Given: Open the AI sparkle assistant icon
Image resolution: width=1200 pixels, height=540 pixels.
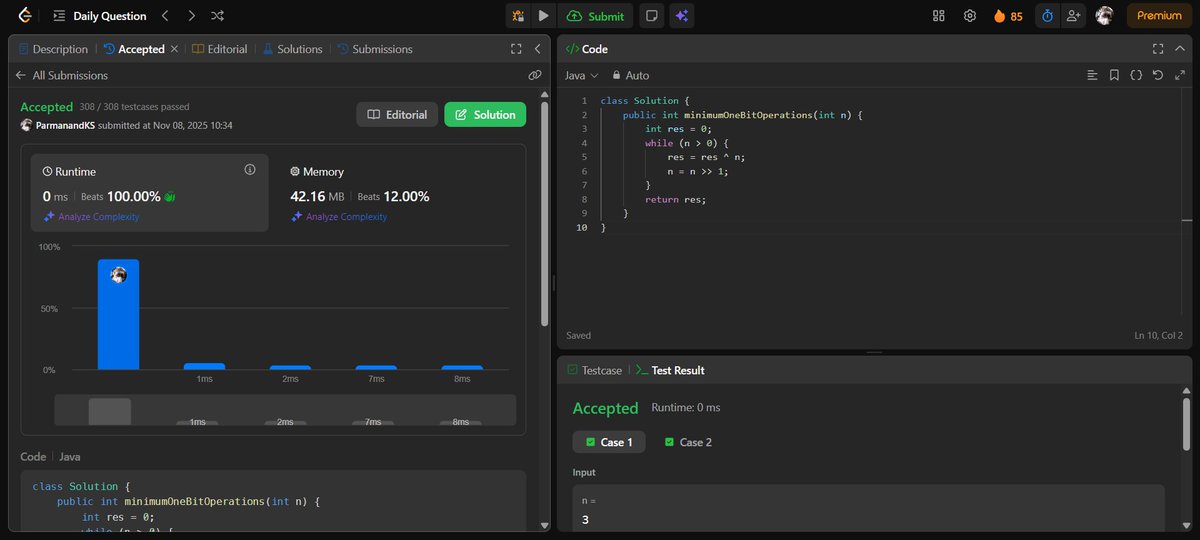Looking at the screenshot, I should point(682,16).
